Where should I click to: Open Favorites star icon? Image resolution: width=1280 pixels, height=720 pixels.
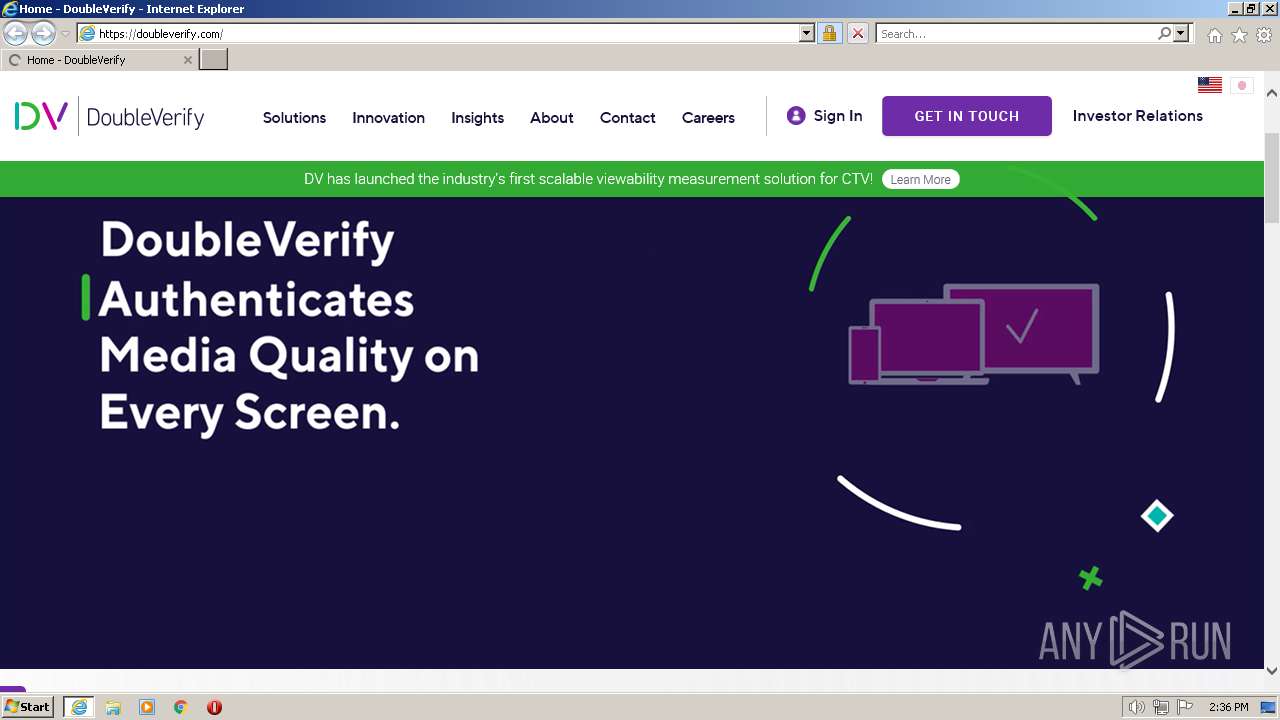pyautogui.click(x=1239, y=35)
